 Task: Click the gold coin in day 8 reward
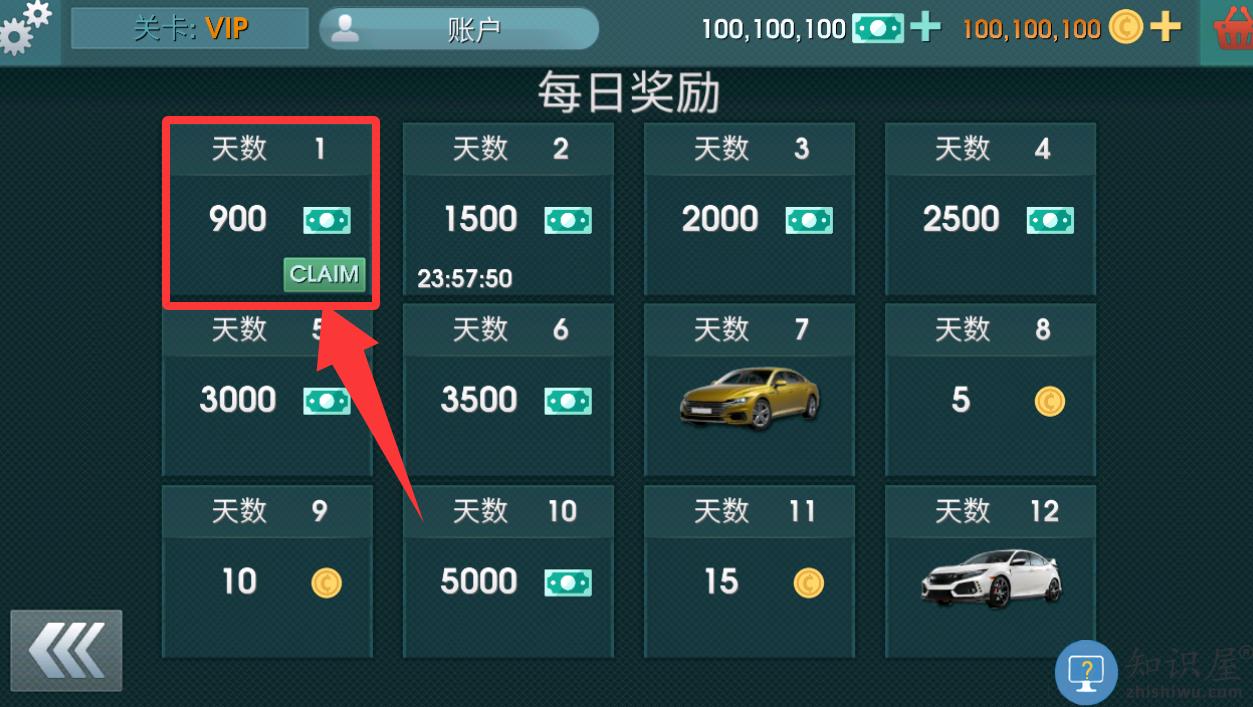(1049, 402)
